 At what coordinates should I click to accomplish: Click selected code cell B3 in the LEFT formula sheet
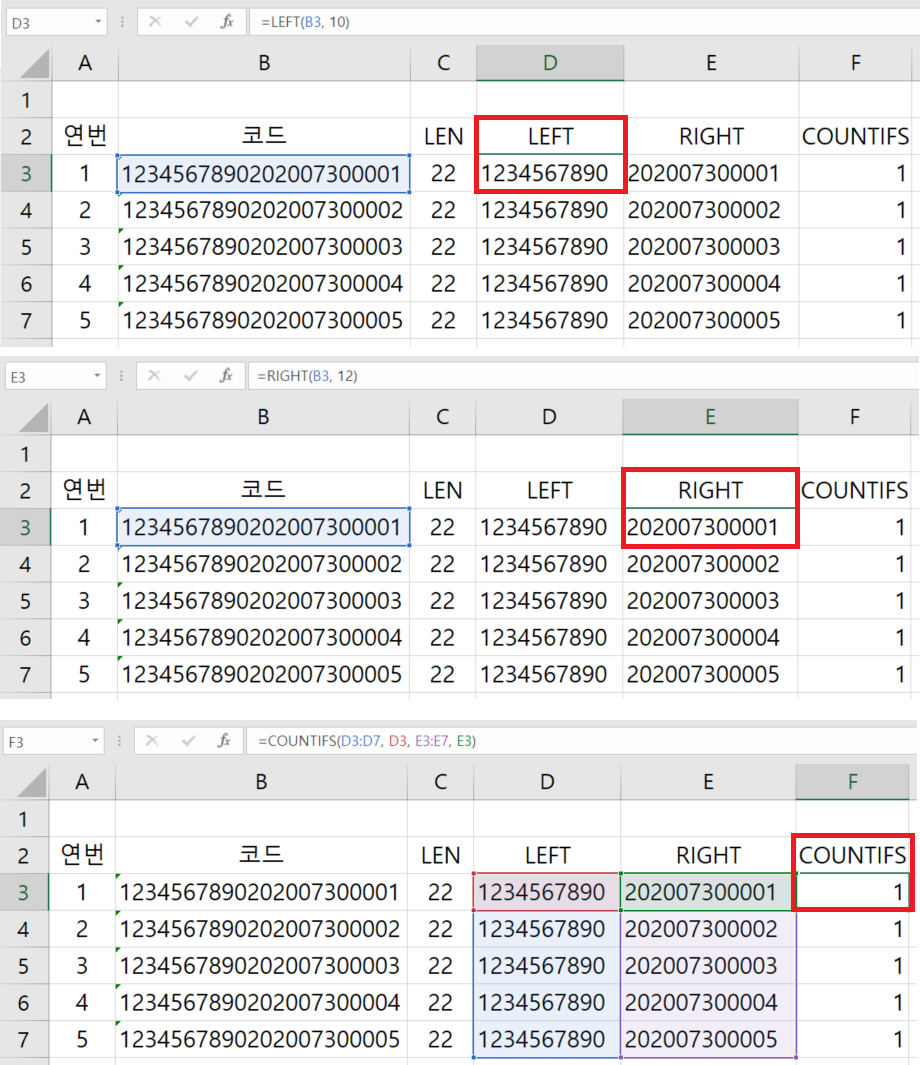pyautogui.click(x=264, y=174)
